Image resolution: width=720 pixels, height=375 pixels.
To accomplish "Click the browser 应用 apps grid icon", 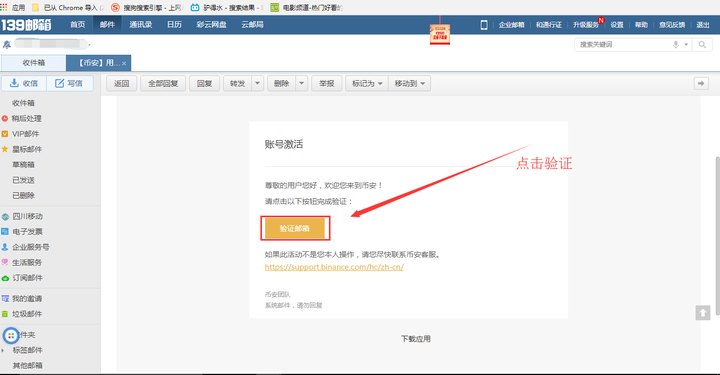I will [x=4, y=7].
